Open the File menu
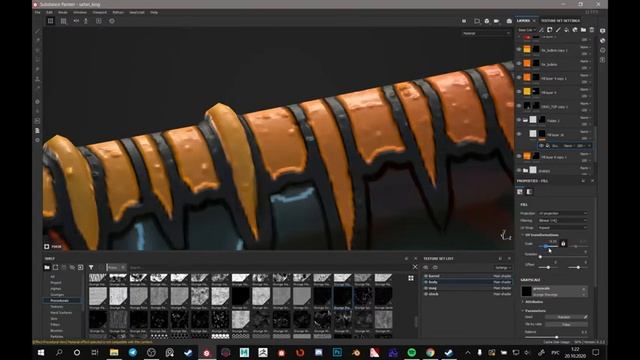Screen dimensions: 640x360 [38, 12]
